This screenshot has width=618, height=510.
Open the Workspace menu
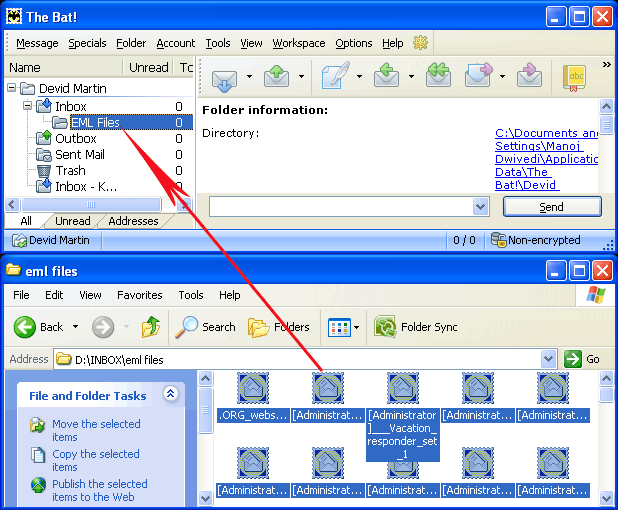299,43
